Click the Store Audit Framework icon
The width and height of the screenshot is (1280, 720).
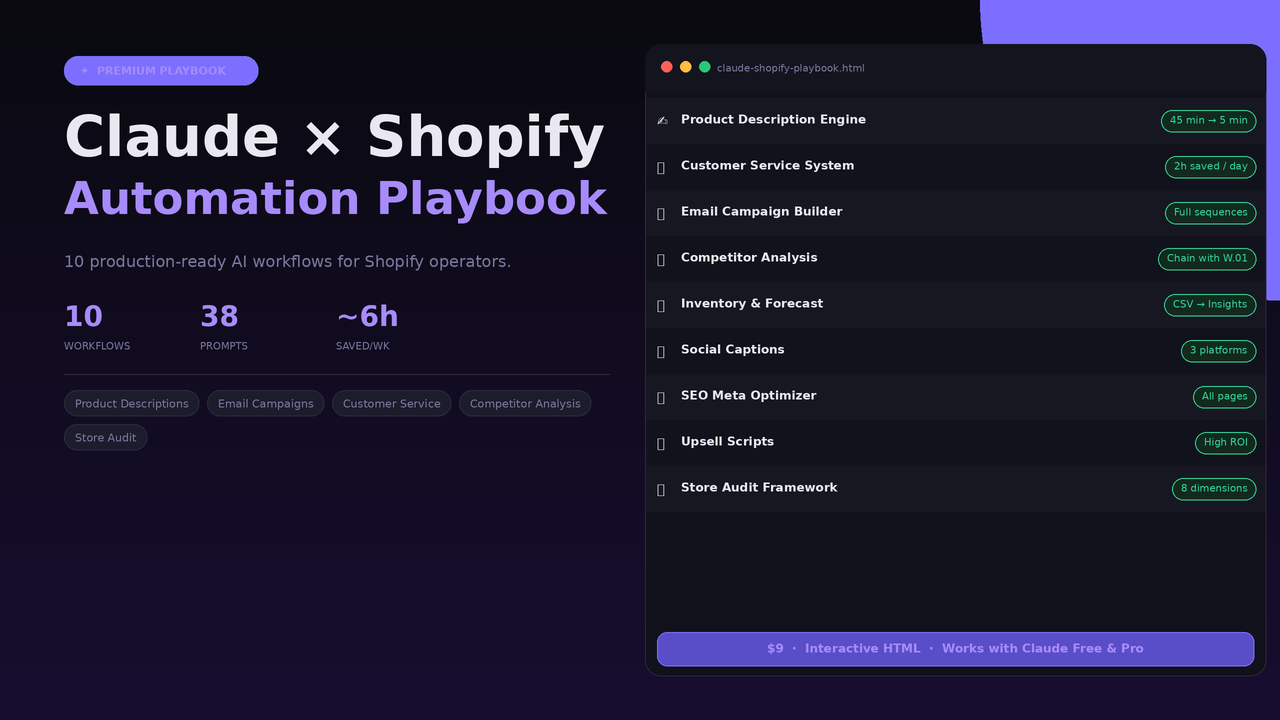coord(660,489)
